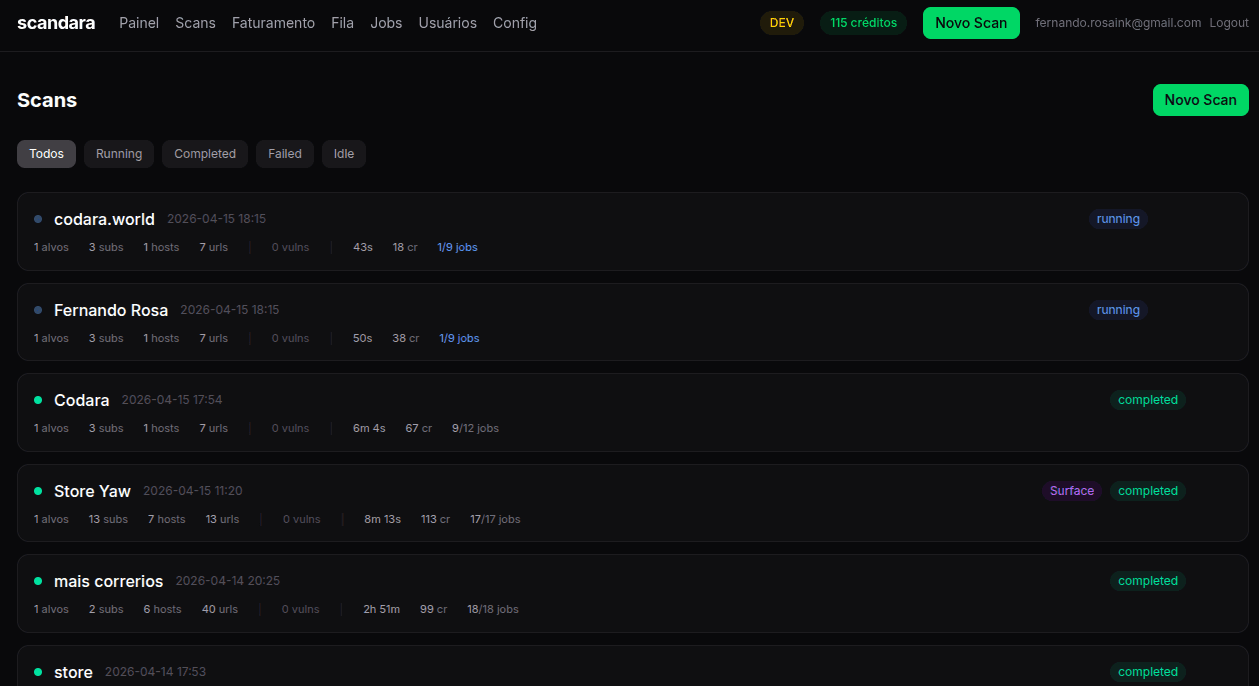This screenshot has height=686, width=1259.
Task: Filter scans by Running status
Action: (x=119, y=154)
